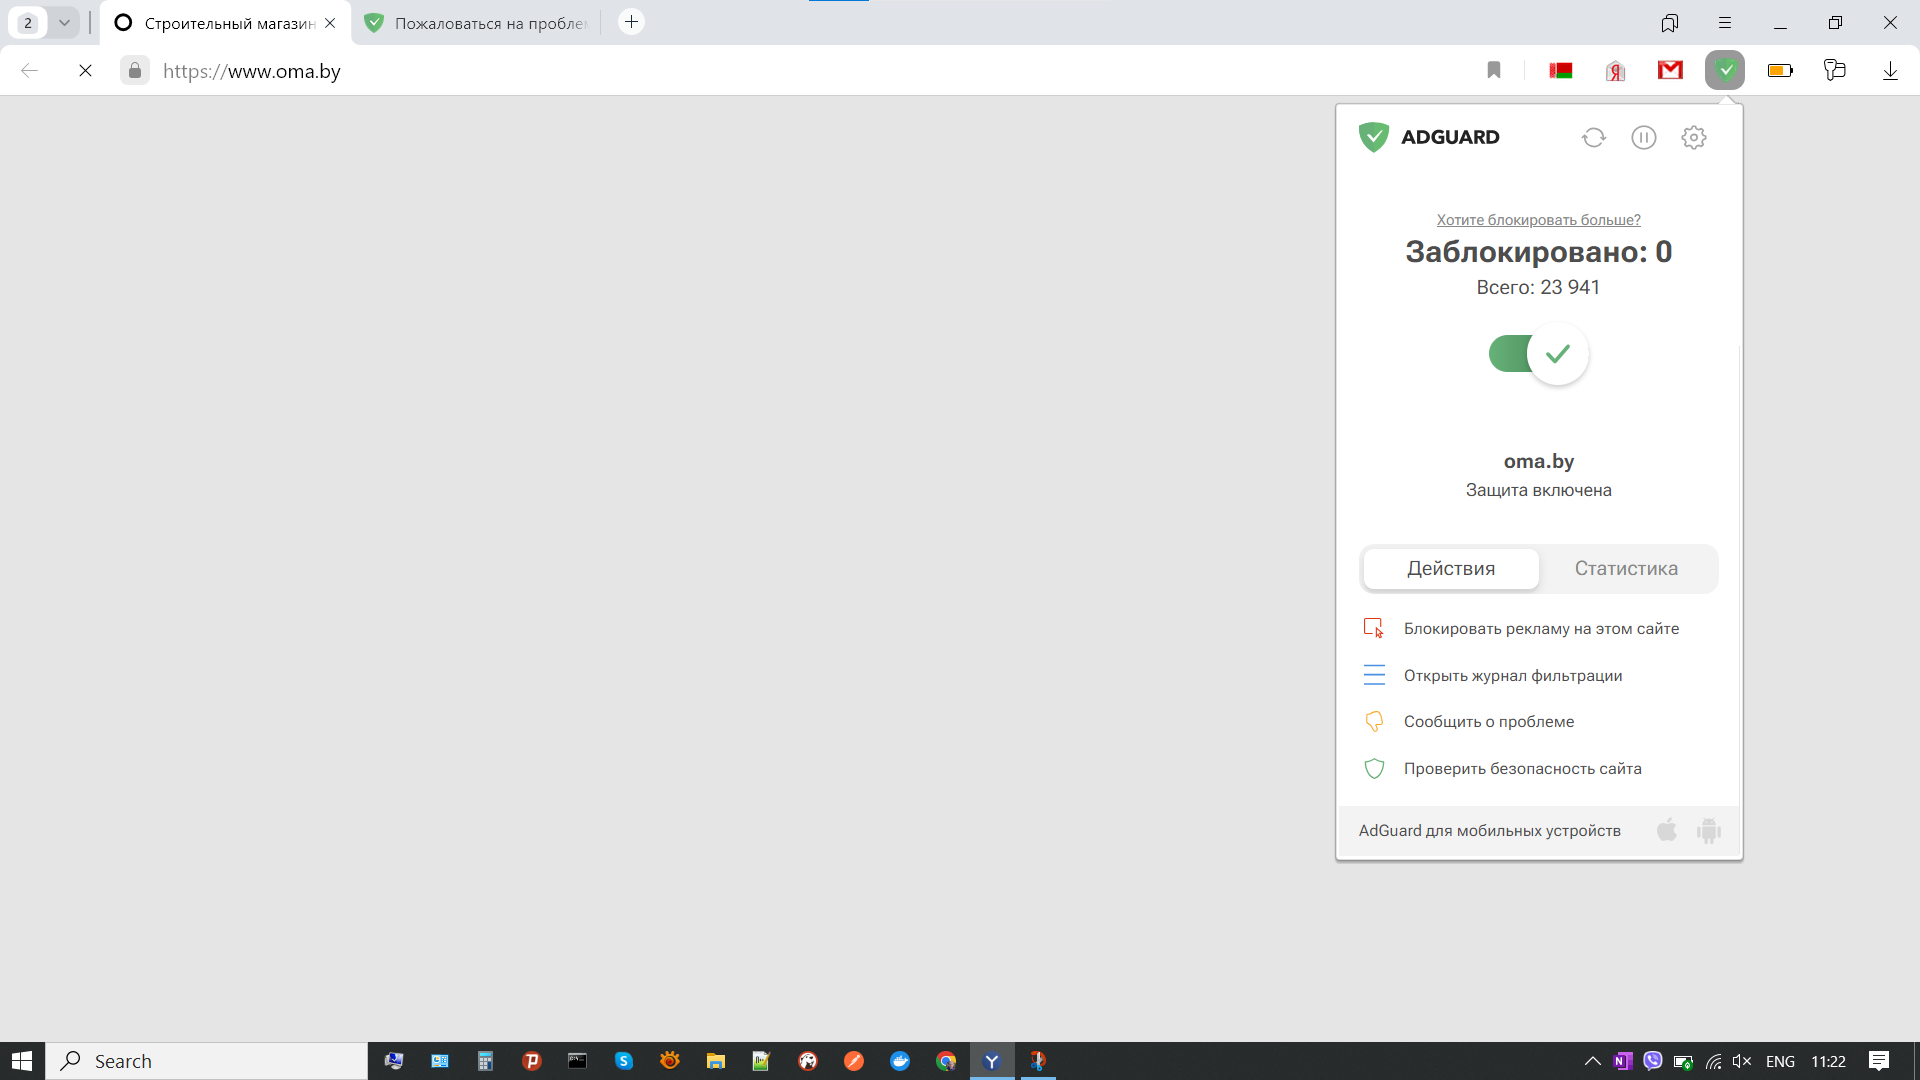
Task: Open AdGuard for iOS with Apple icon
Action: point(1666,830)
